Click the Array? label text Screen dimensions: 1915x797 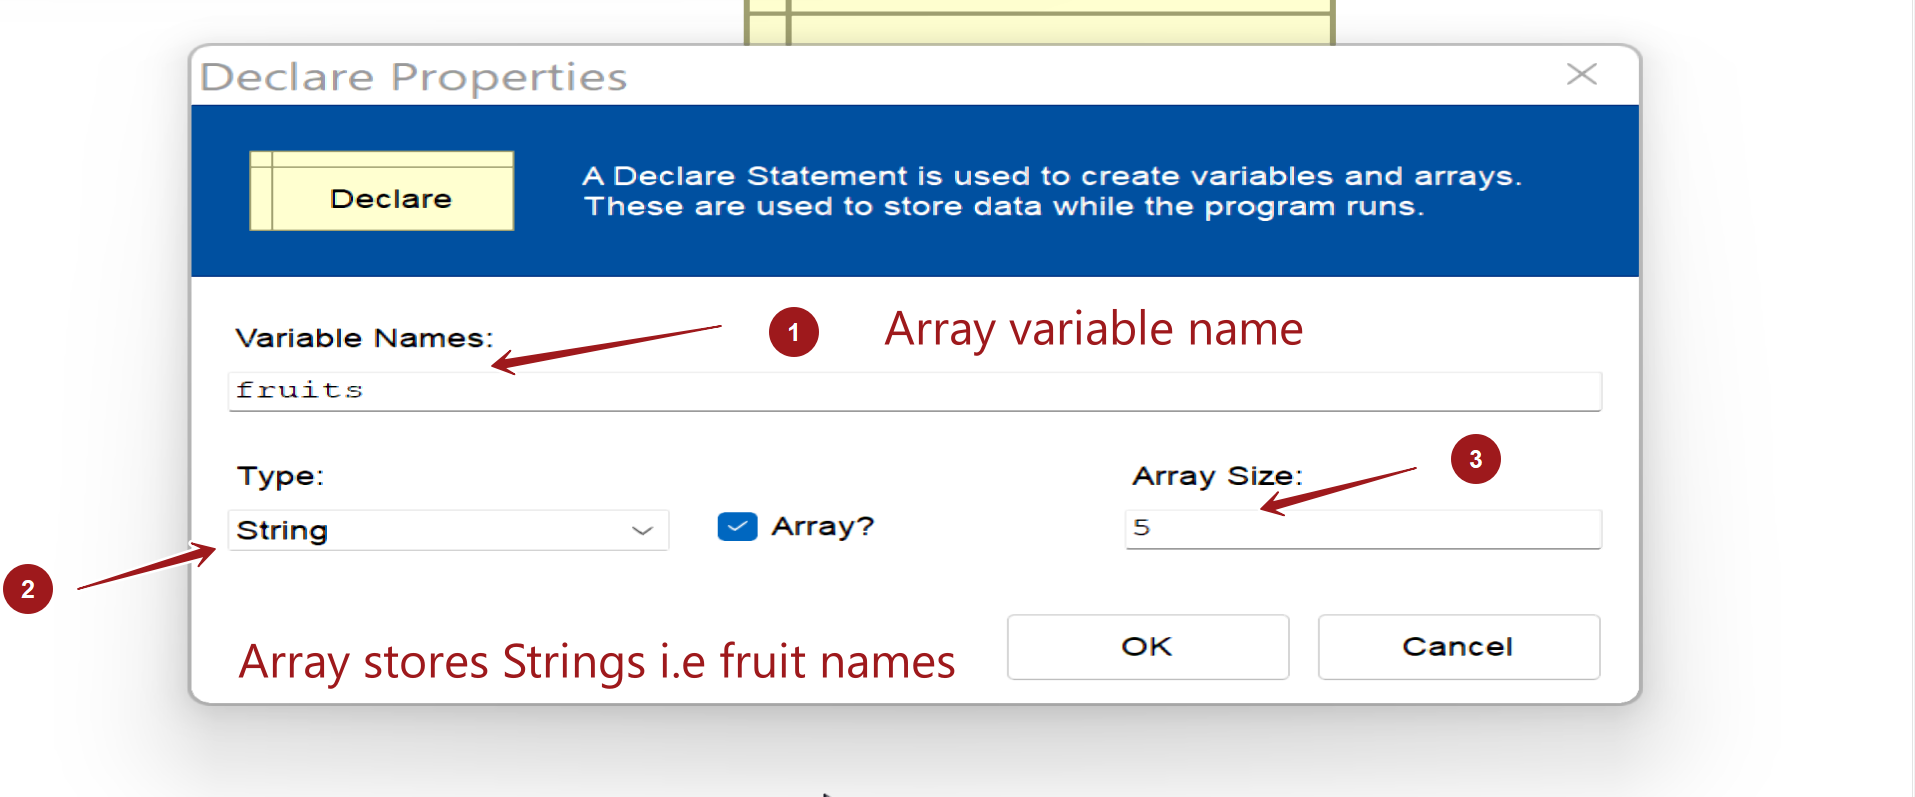[822, 526]
